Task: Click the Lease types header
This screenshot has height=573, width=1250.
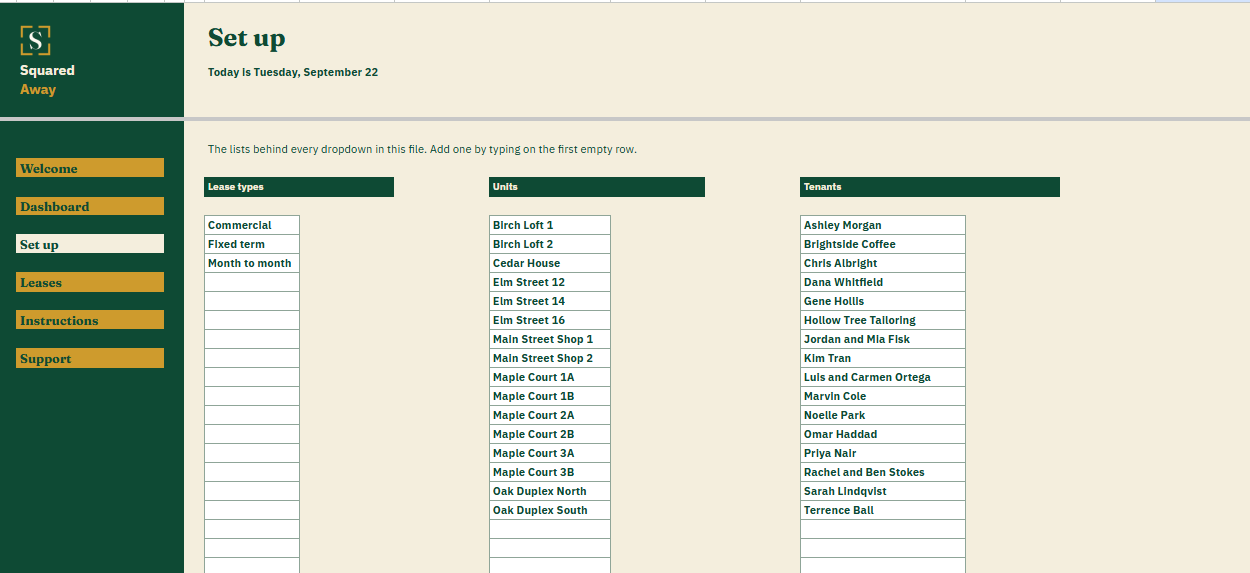Action: pos(299,187)
